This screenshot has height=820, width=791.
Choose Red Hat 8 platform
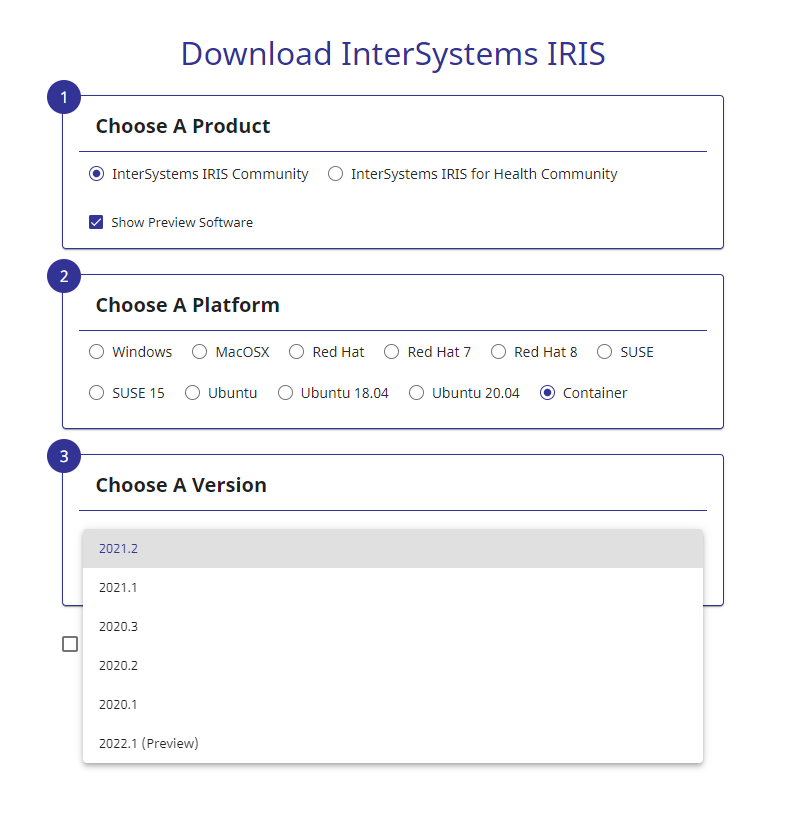click(x=498, y=352)
